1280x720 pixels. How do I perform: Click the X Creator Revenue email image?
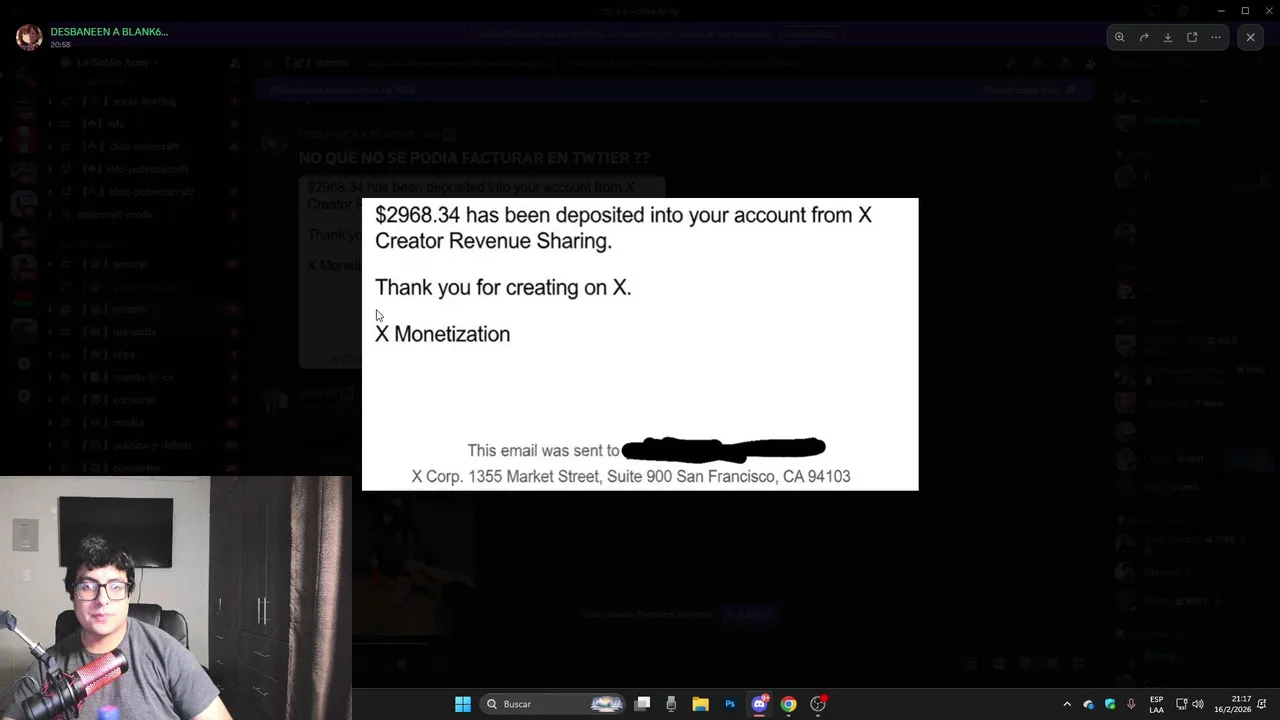click(x=640, y=344)
